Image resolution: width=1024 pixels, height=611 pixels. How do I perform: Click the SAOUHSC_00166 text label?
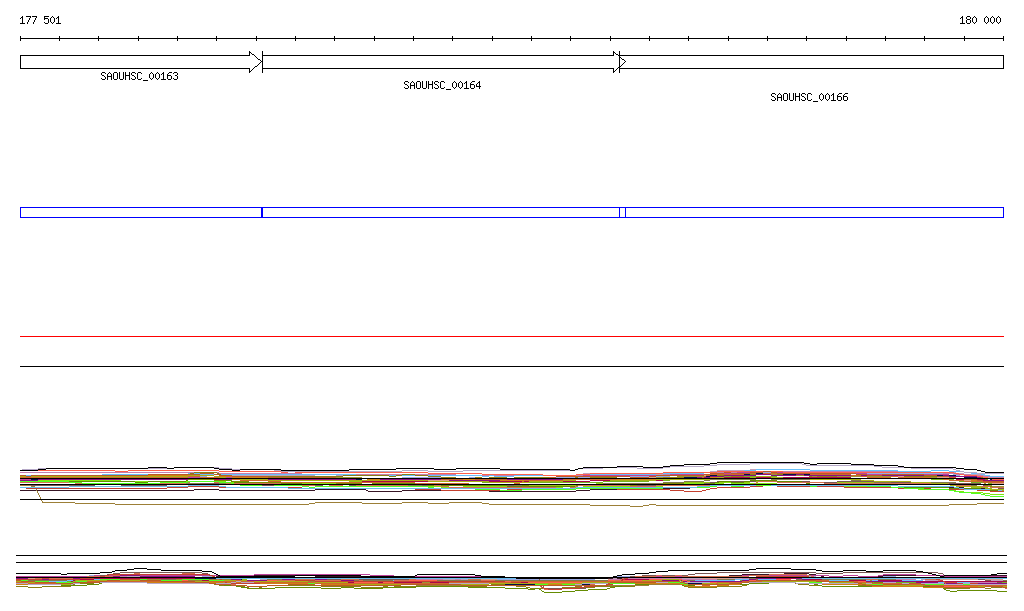809,98
